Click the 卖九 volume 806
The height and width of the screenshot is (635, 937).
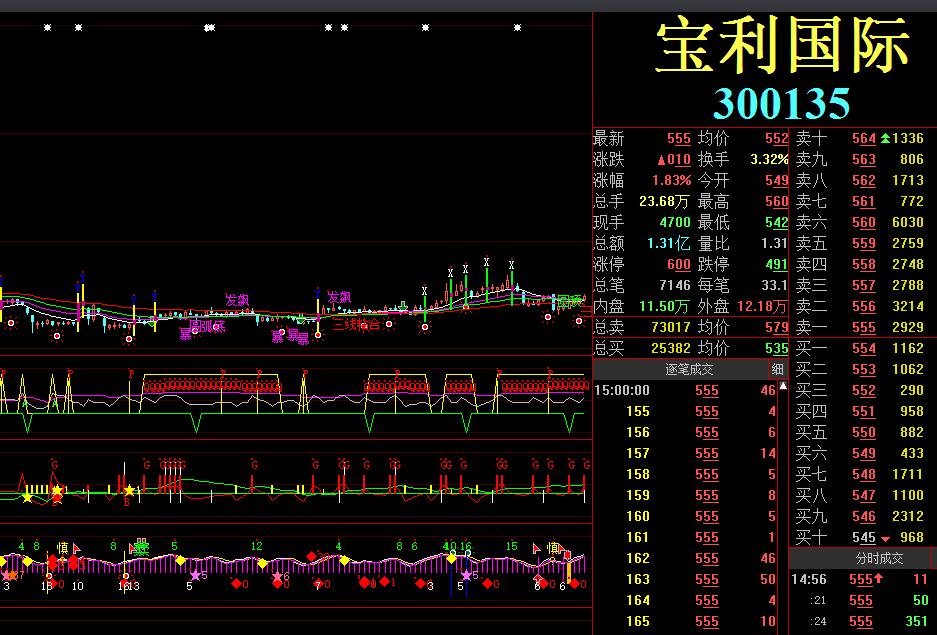(912, 159)
